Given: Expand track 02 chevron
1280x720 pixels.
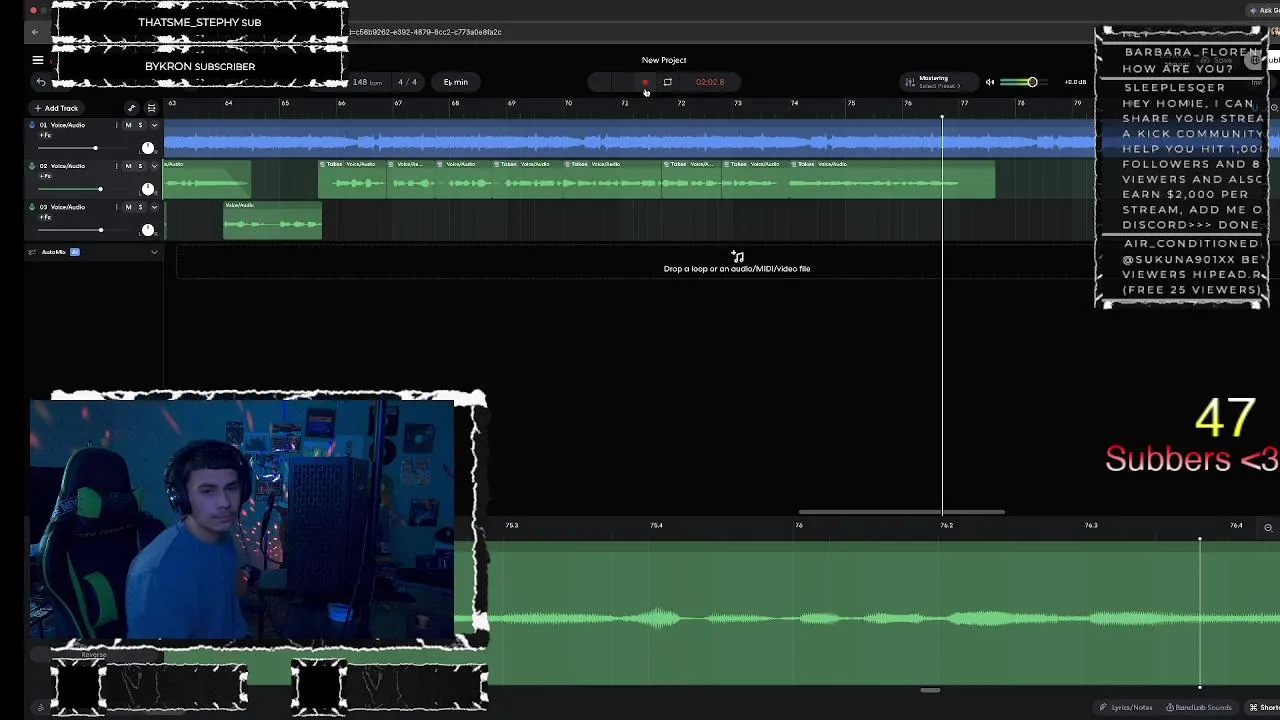Looking at the screenshot, I should coord(154,166).
